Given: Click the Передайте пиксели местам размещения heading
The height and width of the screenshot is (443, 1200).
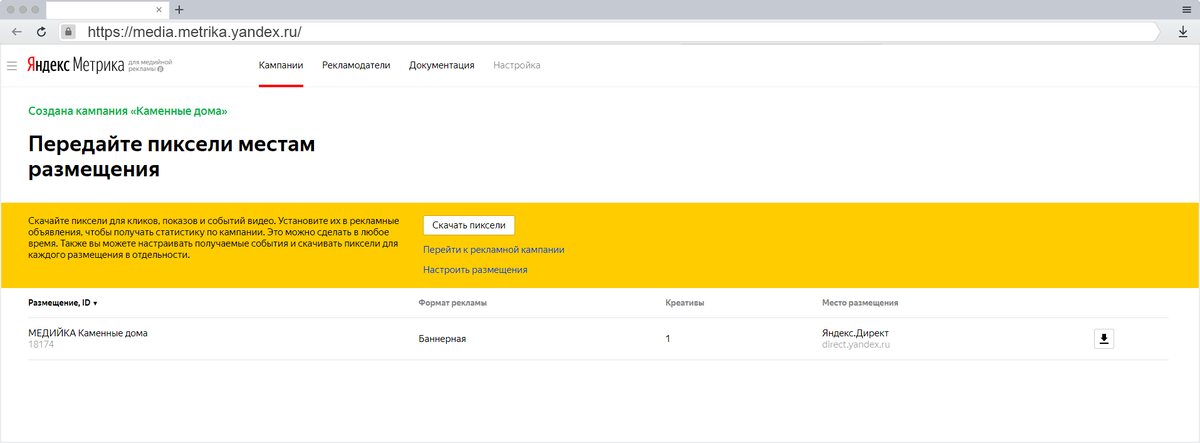Looking at the screenshot, I should 171,157.
